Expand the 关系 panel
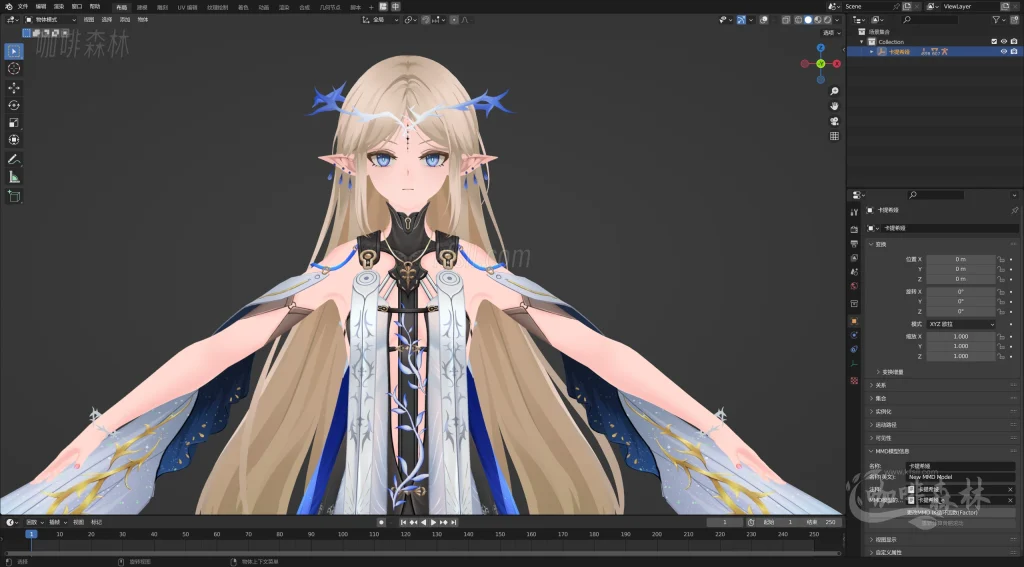1024x567 pixels. pyautogui.click(x=879, y=385)
